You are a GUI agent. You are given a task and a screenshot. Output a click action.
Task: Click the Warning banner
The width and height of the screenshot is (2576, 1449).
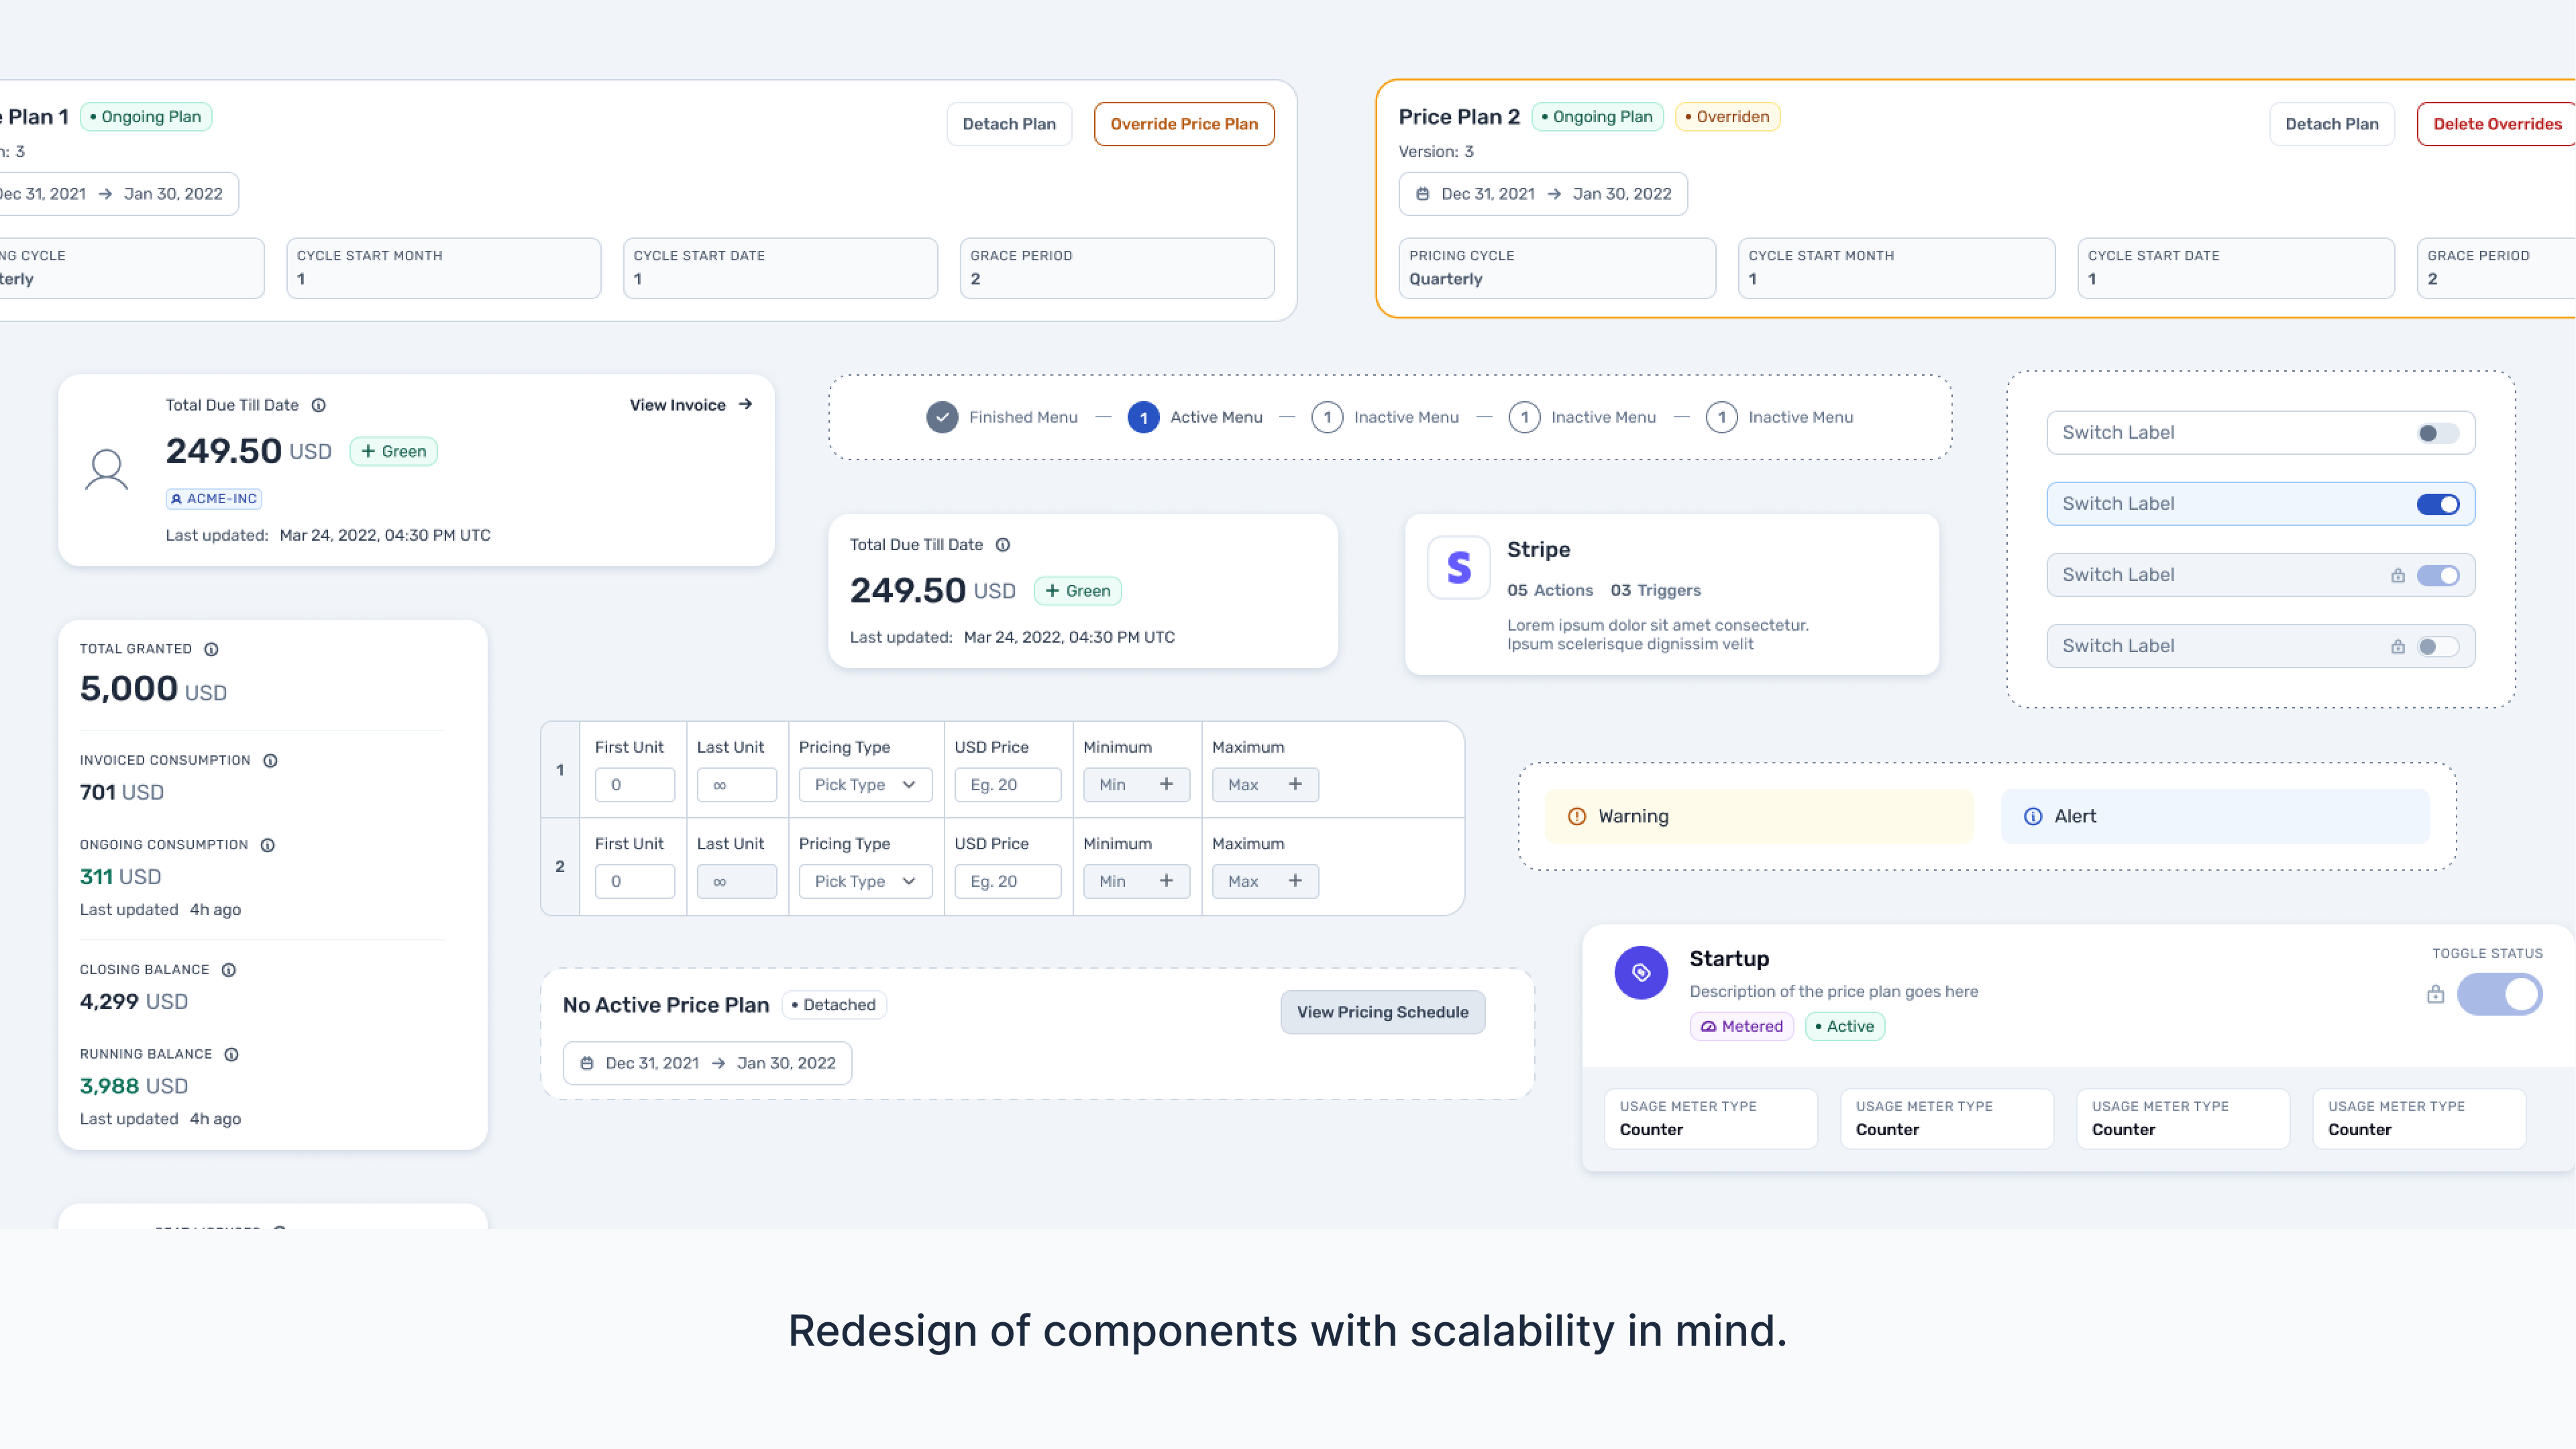click(x=1759, y=816)
